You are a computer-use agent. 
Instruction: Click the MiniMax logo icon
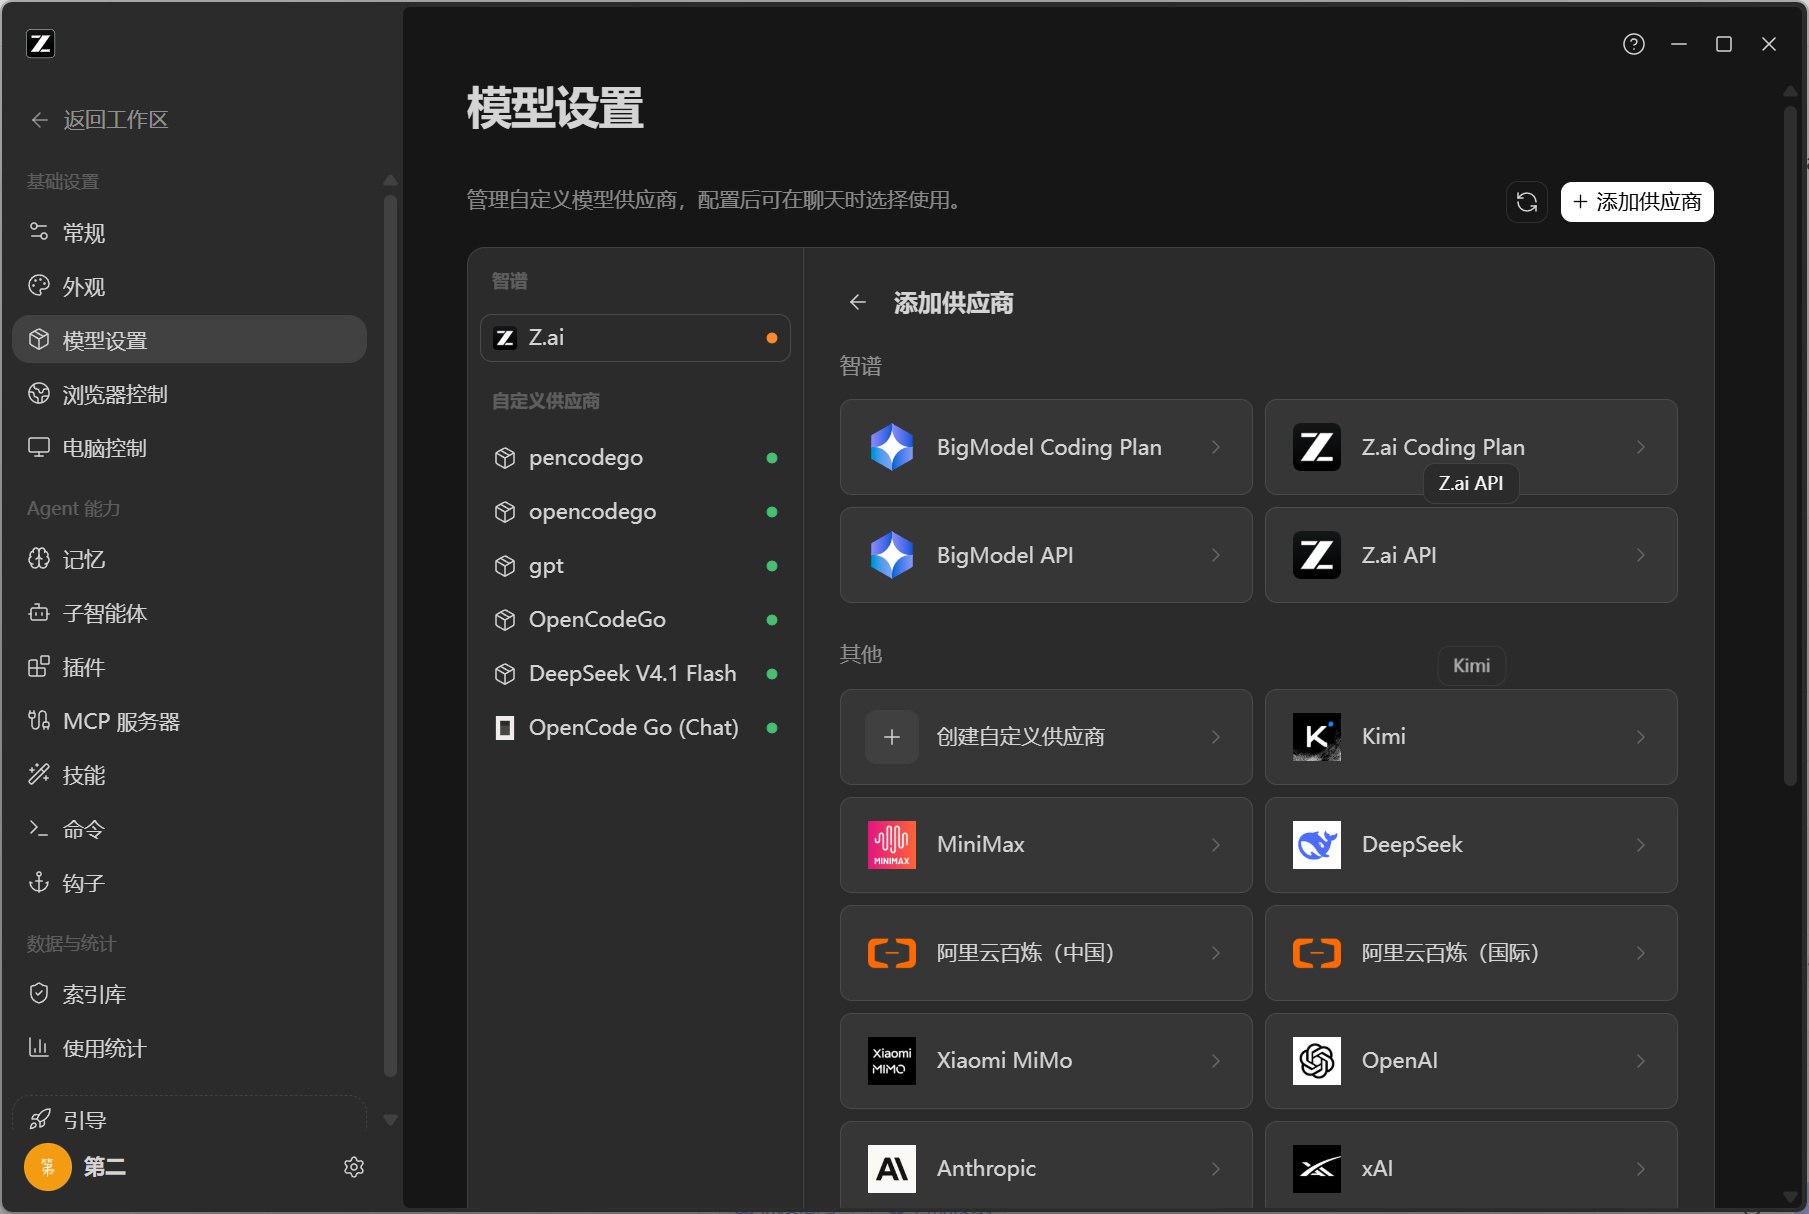pyautogui.click(x=892, y=845)
